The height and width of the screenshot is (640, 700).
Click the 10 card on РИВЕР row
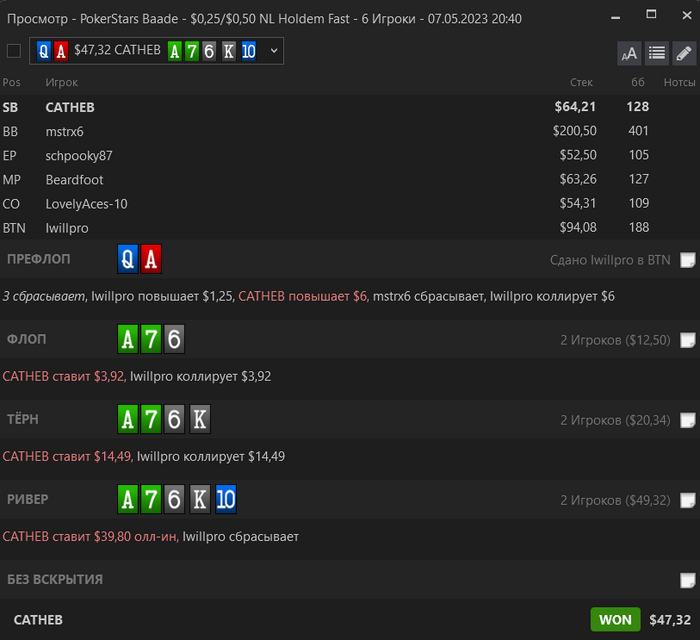225,499
